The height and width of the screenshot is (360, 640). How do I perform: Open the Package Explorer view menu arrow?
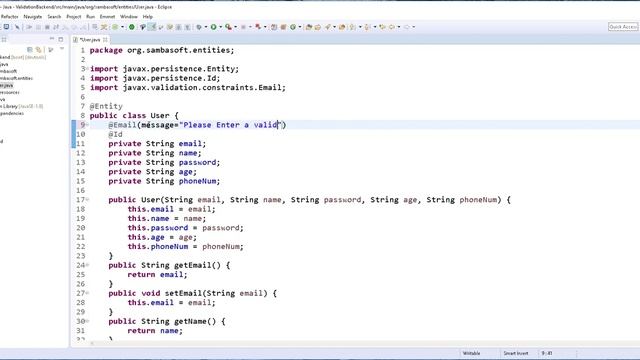[x=62, y=49]
